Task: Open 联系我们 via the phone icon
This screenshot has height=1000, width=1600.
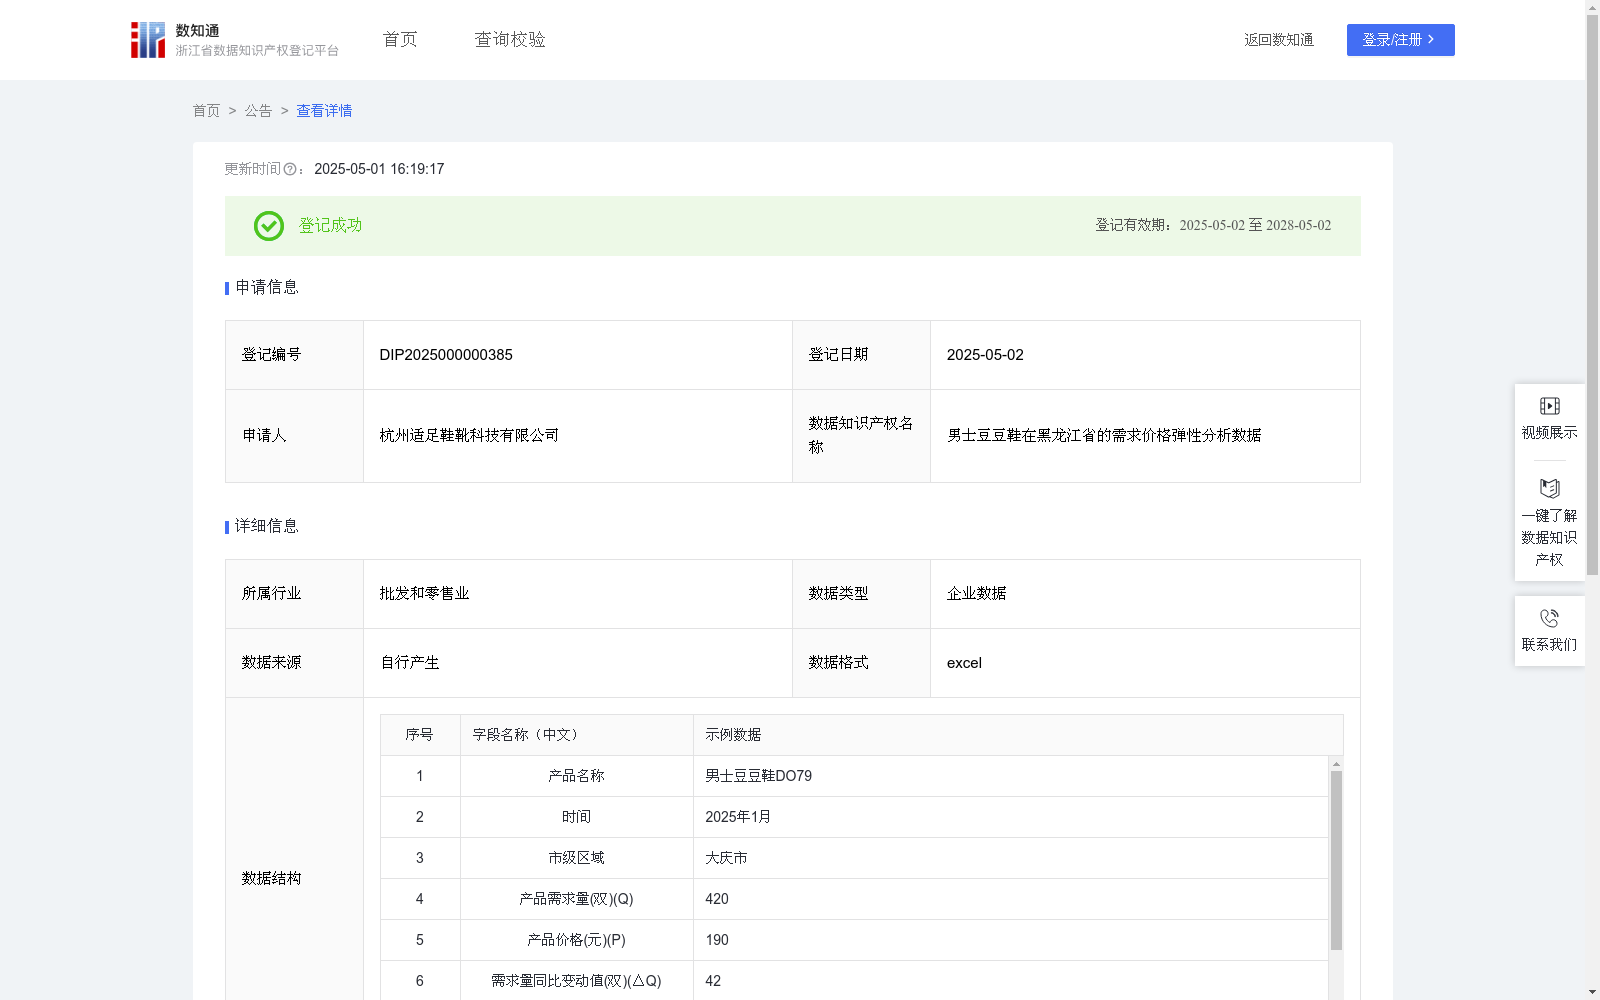Action: pos(1549,617)
